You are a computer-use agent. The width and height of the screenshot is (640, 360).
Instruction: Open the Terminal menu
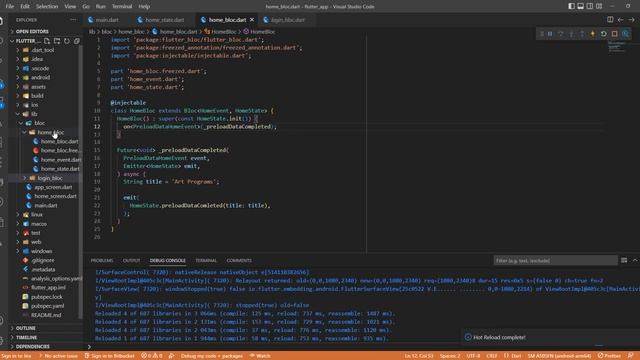(122, 6)
